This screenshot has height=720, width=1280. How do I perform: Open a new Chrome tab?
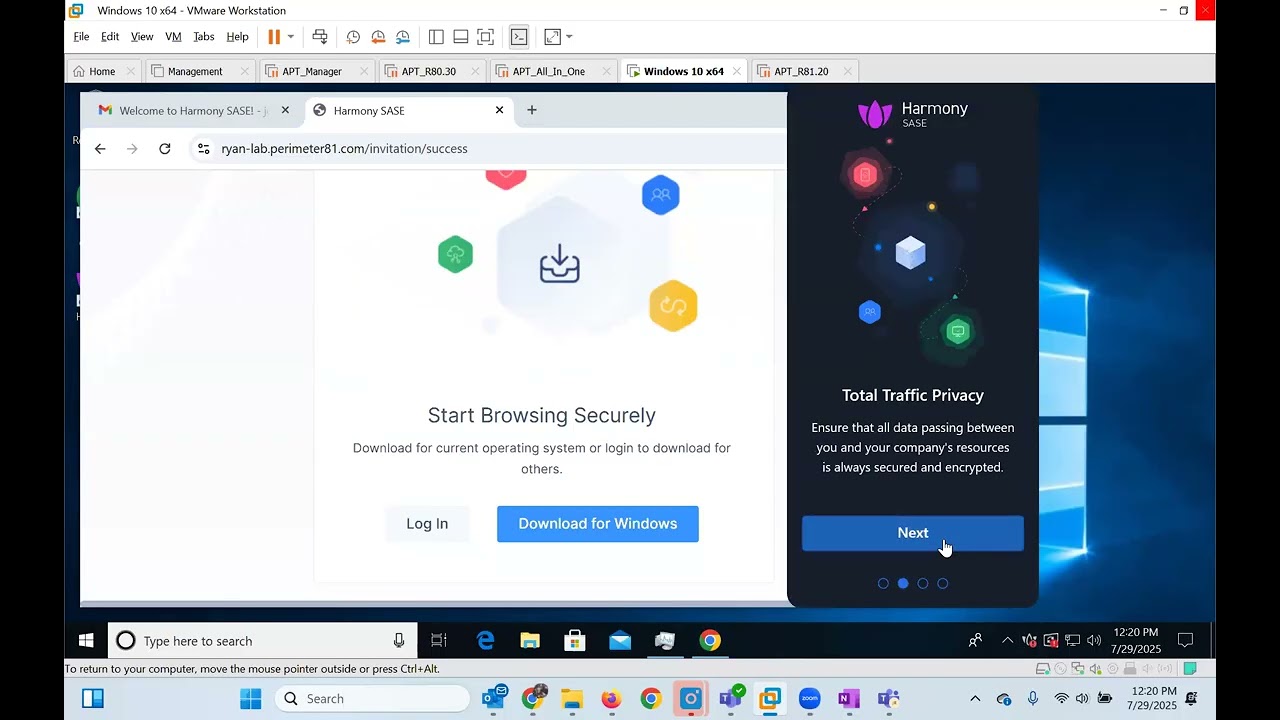(532, 110)
